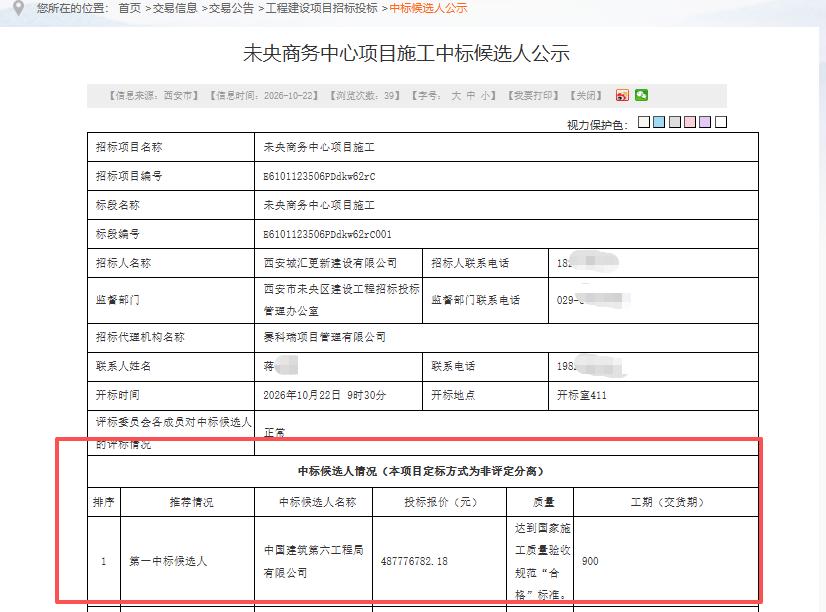Click 信息来源: 西安市 text
This screenshot has height=612, width=826.
(153, 95)
